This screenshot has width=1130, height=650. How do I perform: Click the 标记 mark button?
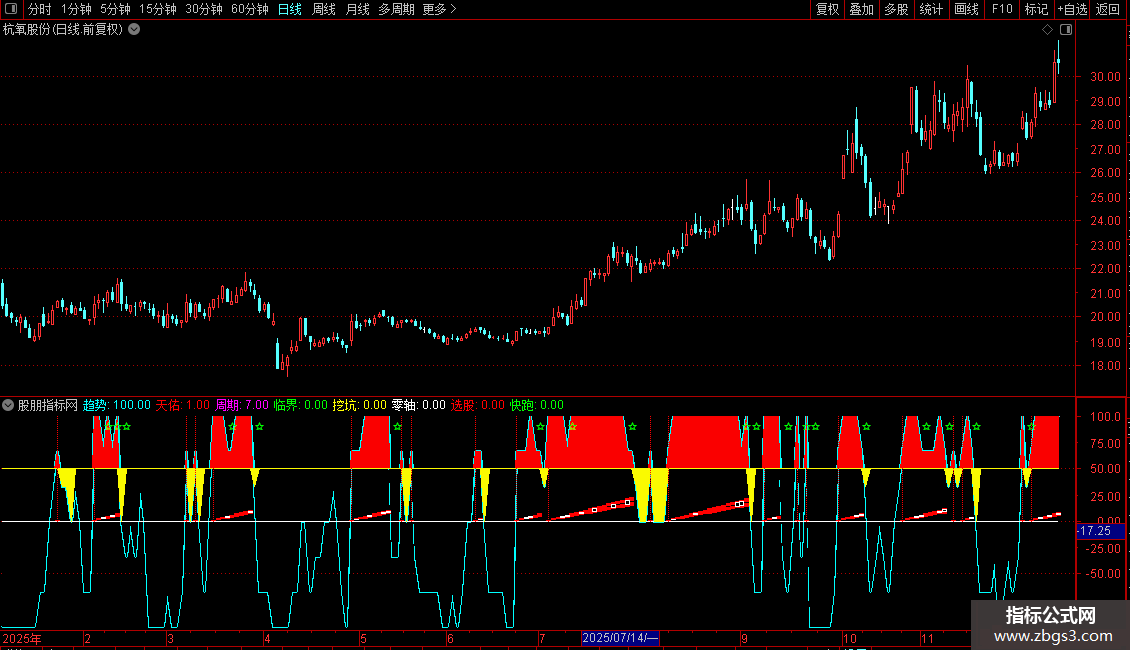point(1036,9)
